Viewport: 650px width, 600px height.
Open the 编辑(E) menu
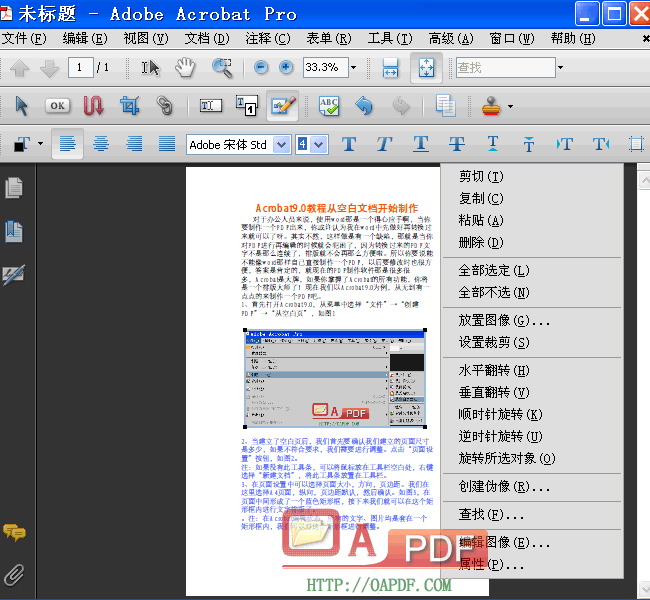click(x=85, y=39)
